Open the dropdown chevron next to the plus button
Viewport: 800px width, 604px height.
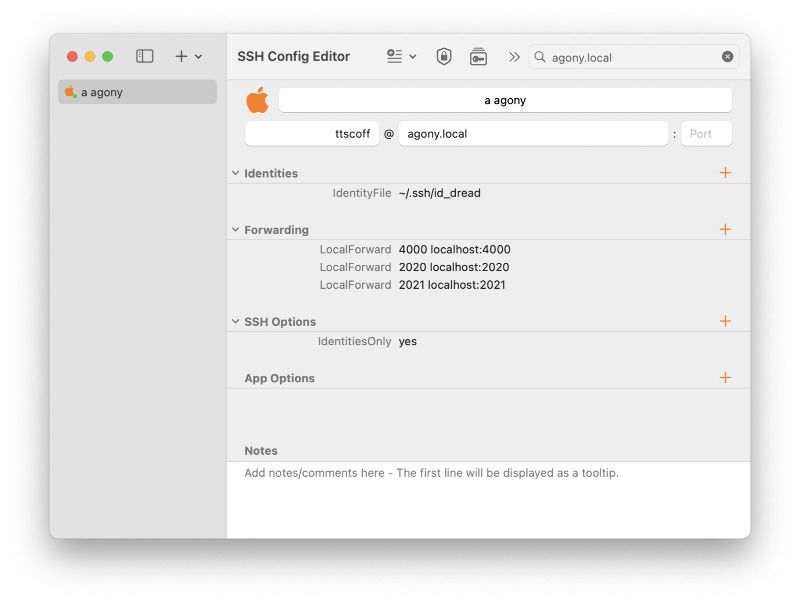coord(196,56)
